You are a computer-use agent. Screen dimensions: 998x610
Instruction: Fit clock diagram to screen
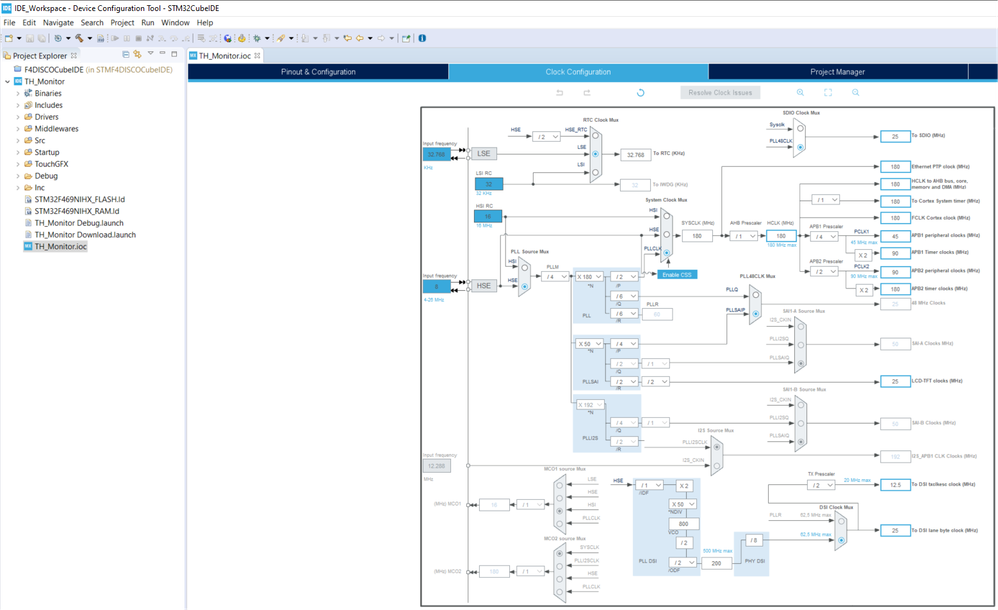tap(828, 92)
